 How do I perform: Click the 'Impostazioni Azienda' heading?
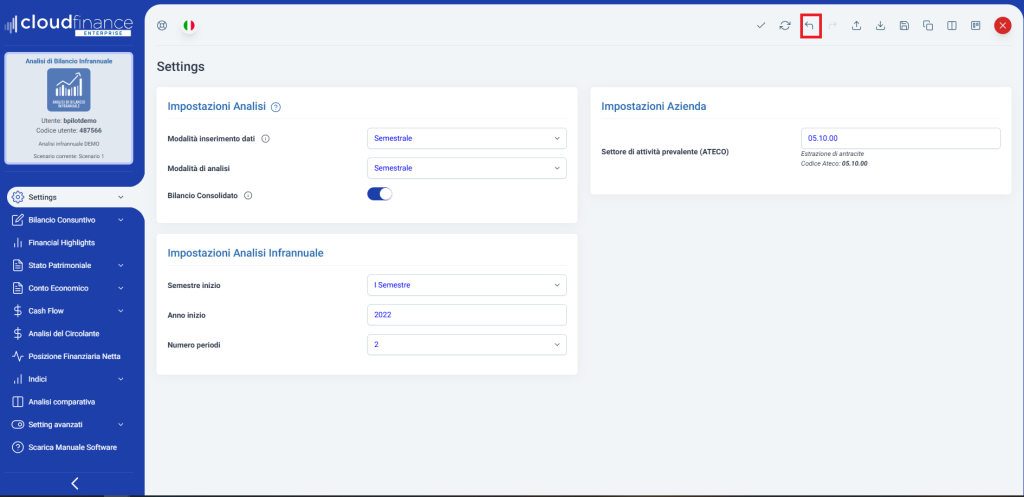pos(654,106)
